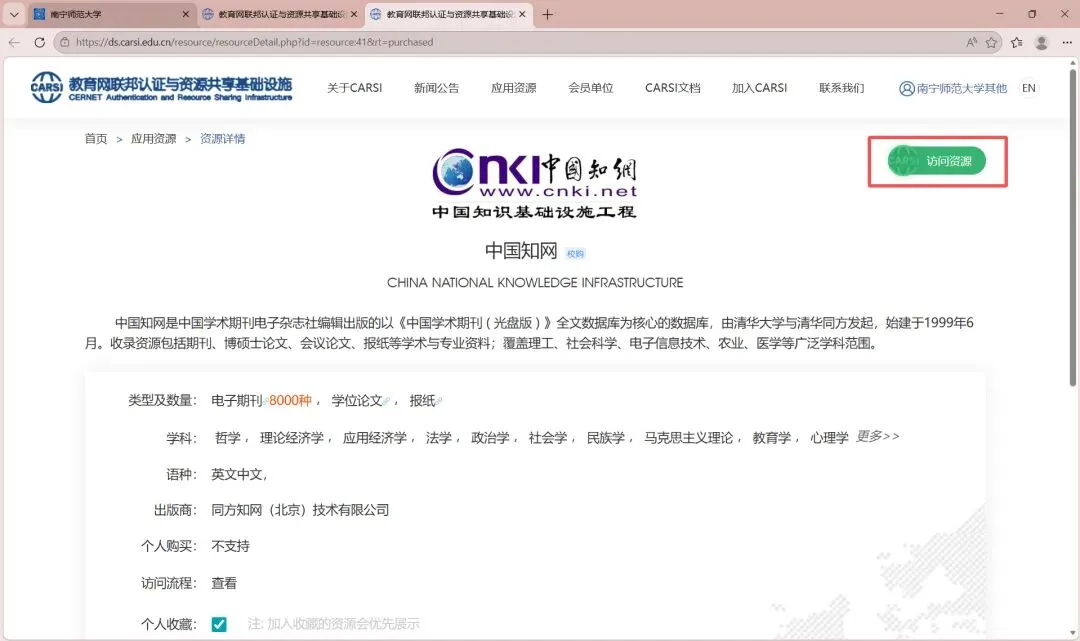Click the browser back arrow
This screenshot has width=1080, height=641.
click(x=14, y=43)
